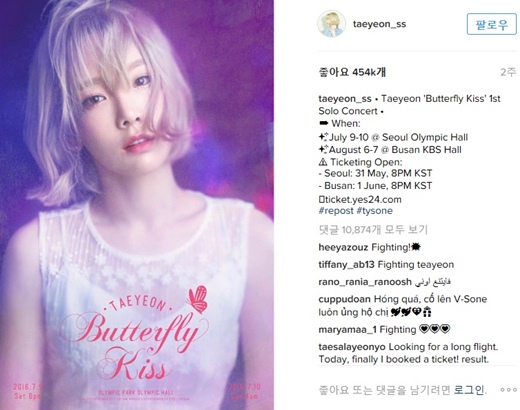Click the Butterfly Kiss concert poster image
Screen dimensions: 520x410
pos(137,205)
